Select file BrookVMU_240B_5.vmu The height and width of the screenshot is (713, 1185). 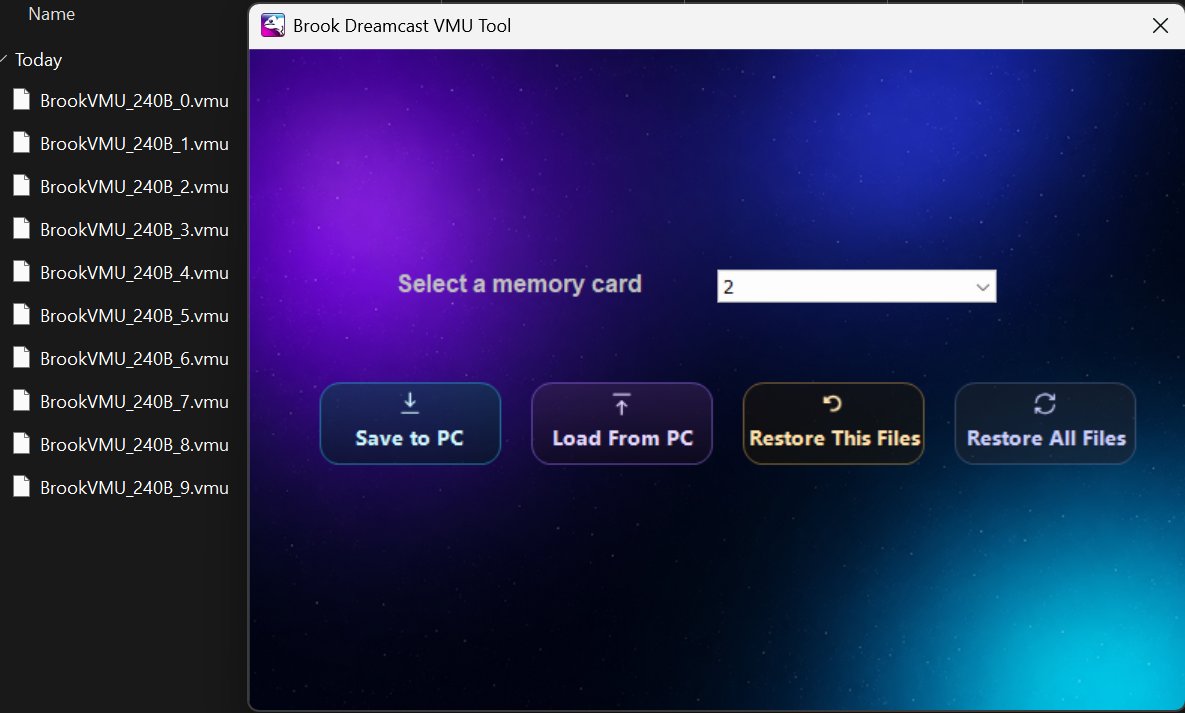click(x=121, y=316)
